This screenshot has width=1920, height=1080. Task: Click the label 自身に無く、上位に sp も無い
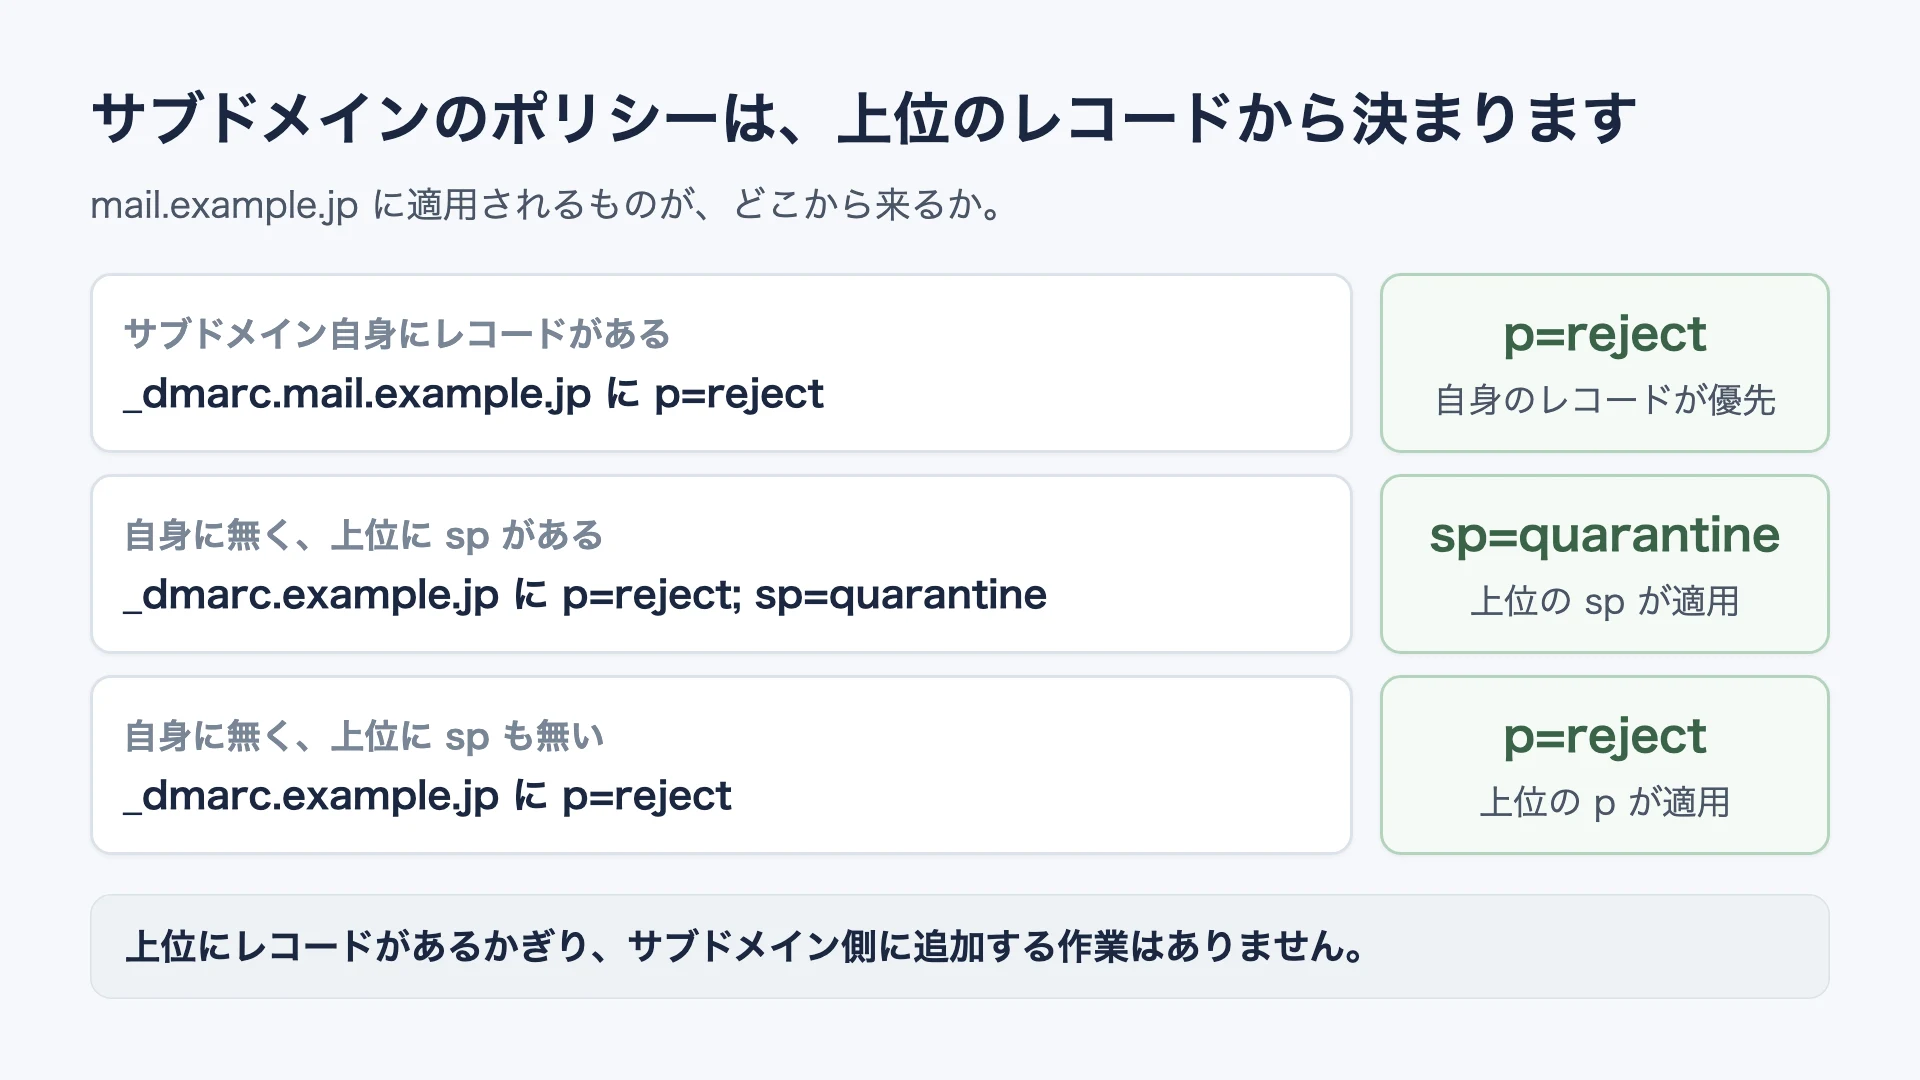[364, 737]
